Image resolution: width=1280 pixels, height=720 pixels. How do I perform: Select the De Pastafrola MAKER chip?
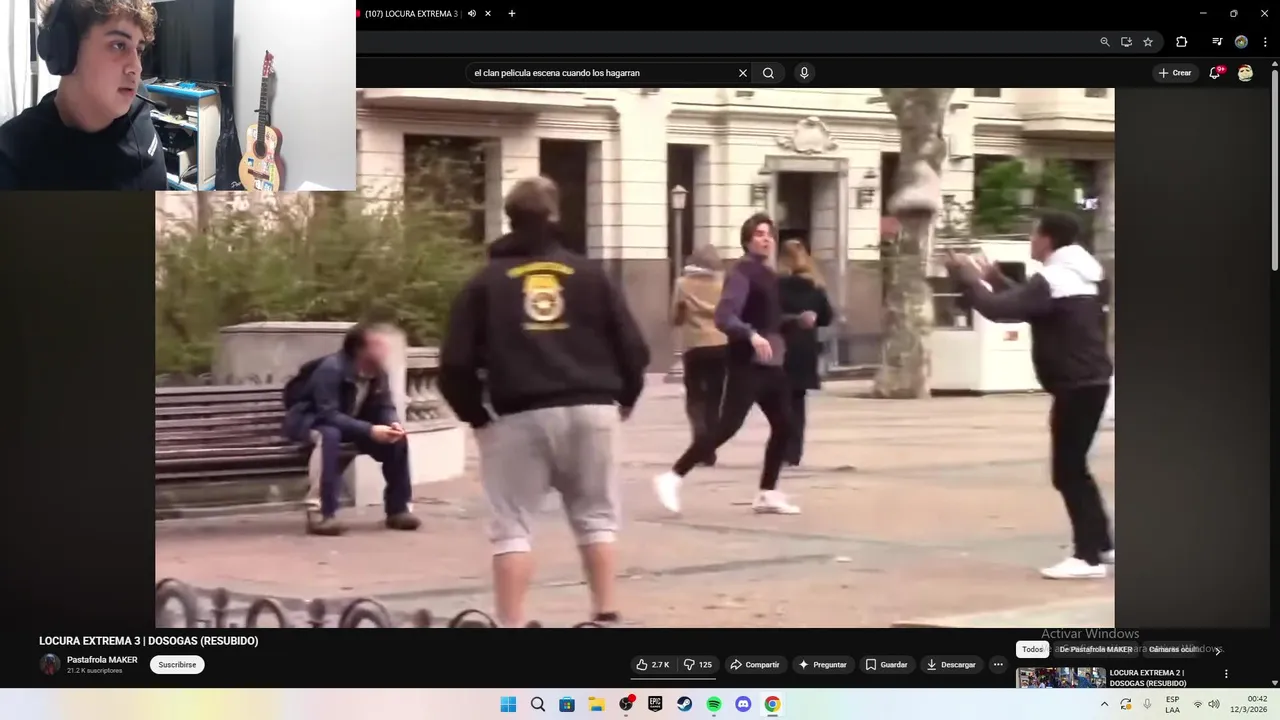tap(1096, 650)
